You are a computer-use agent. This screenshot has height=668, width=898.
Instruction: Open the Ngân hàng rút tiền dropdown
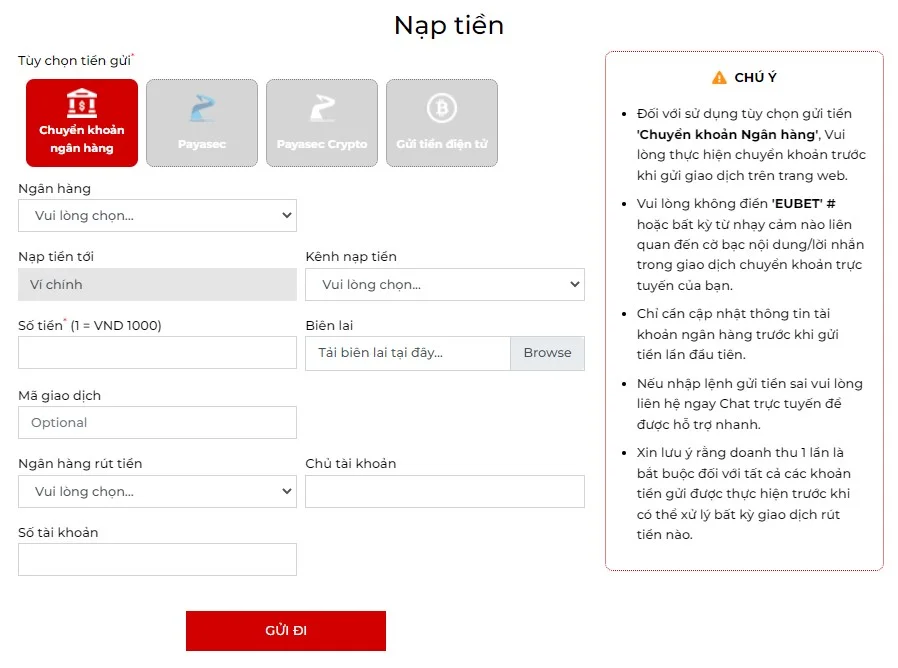click(x=157, y=491)
